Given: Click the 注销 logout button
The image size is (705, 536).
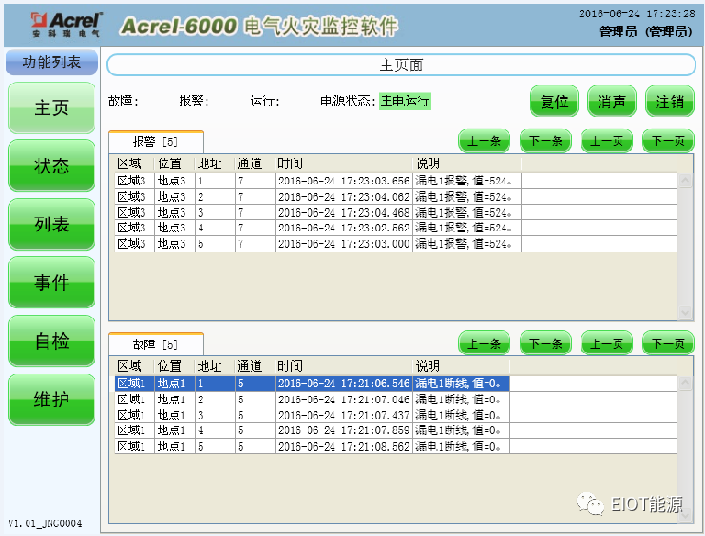Looking at the screenshot, I should tap(669, 101).
